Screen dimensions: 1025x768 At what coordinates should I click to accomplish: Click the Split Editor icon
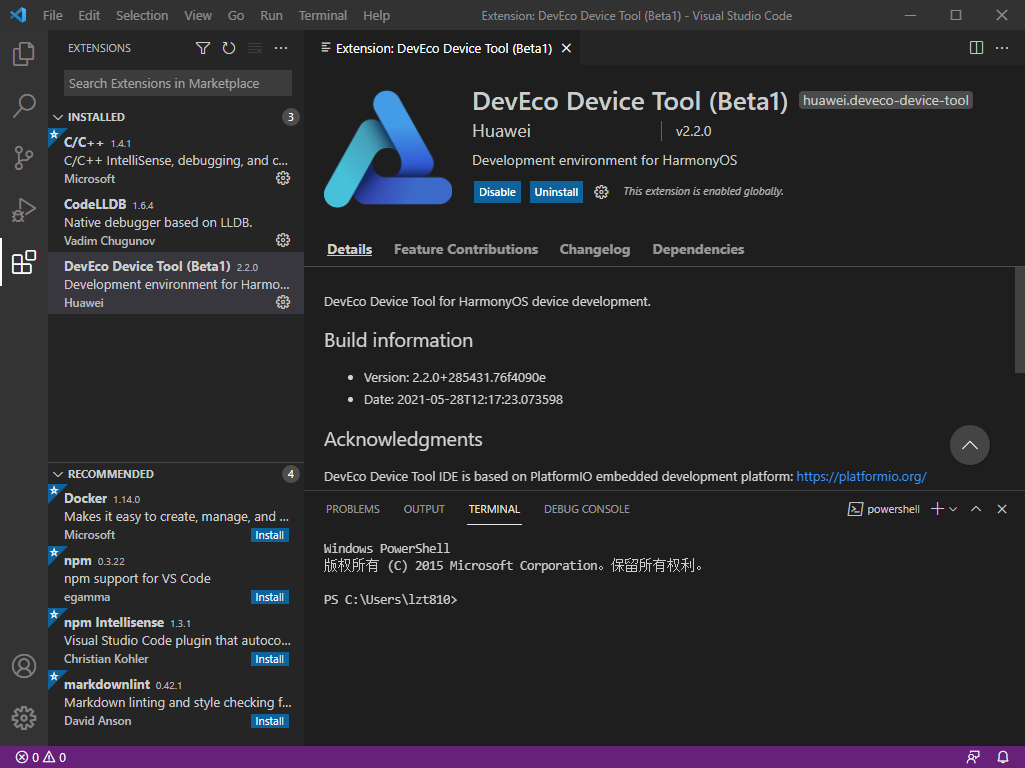[x=976, y=47]
